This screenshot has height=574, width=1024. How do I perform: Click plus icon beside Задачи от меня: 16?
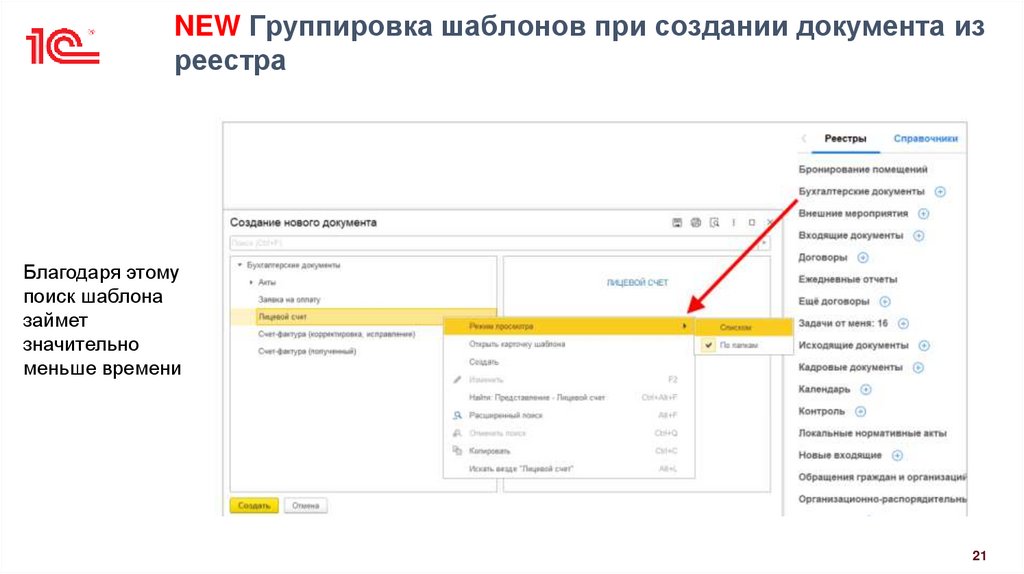pyautogui.click(x=903, y=323)
